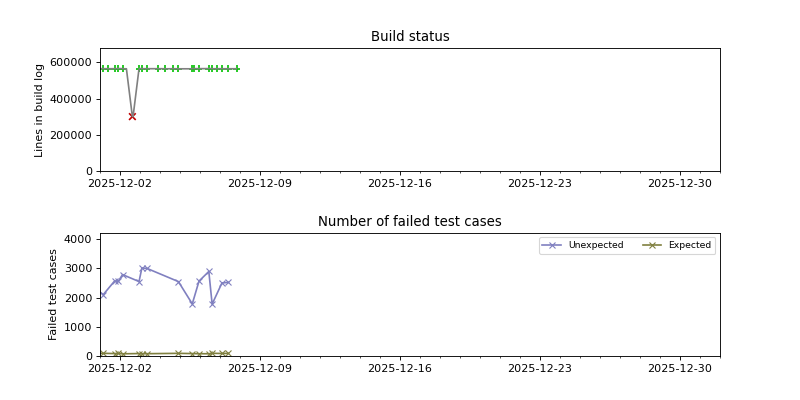Click 2025-12-30 date under Build status chart
The height and width of the screenshot is (400, 800).
pyautogui.click(x=680, y=183)
